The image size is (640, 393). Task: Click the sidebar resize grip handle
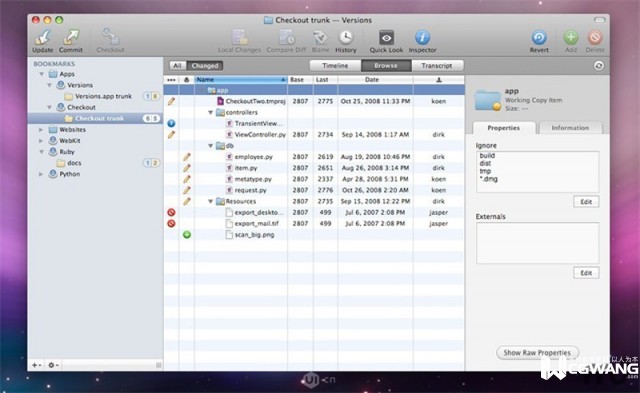coord(158,365)
